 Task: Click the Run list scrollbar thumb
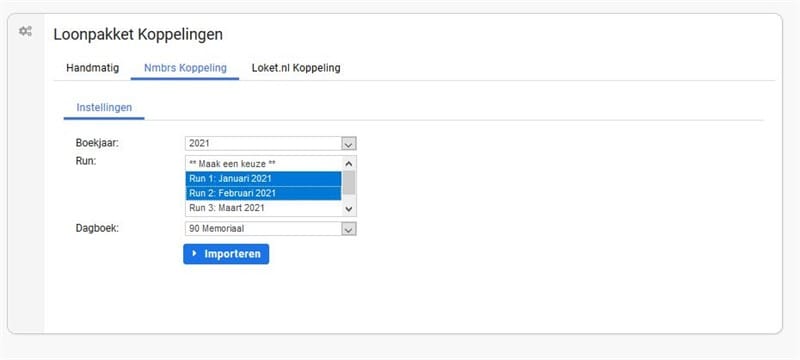349,183
